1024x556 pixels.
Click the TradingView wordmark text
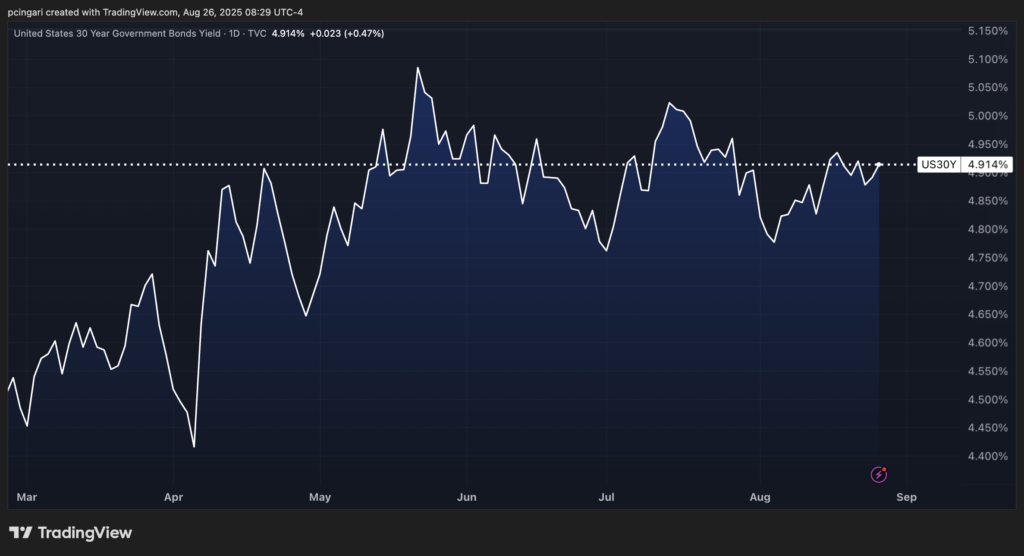(x=86, y=533)
